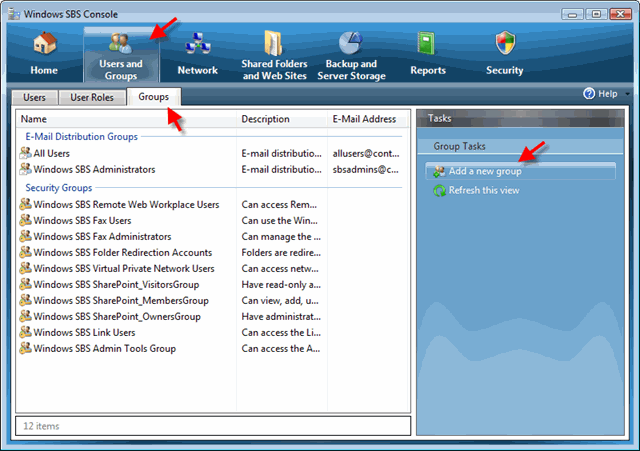Select the Windows SBS Administrators name
The width and height of the screenshot is (640, 451).
pos(94,169)
